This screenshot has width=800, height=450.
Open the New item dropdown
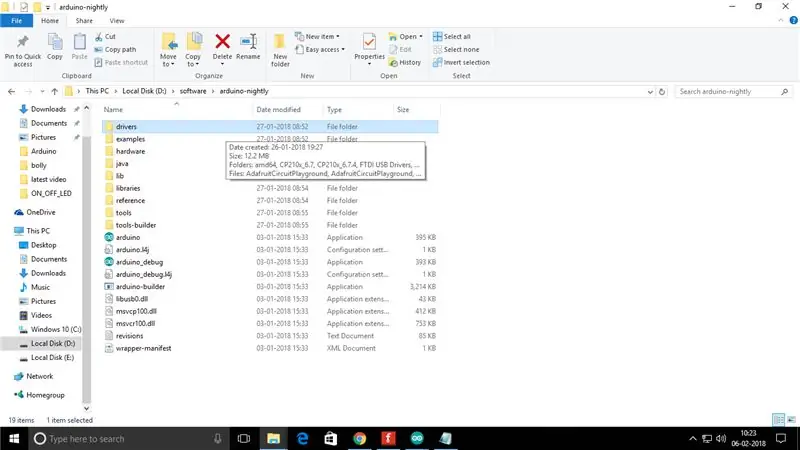tap(317, 37)
